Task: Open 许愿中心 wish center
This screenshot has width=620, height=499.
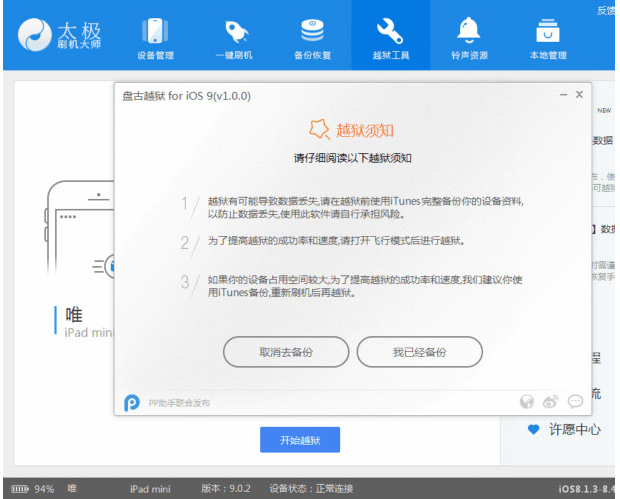Action: coord(575,429)
